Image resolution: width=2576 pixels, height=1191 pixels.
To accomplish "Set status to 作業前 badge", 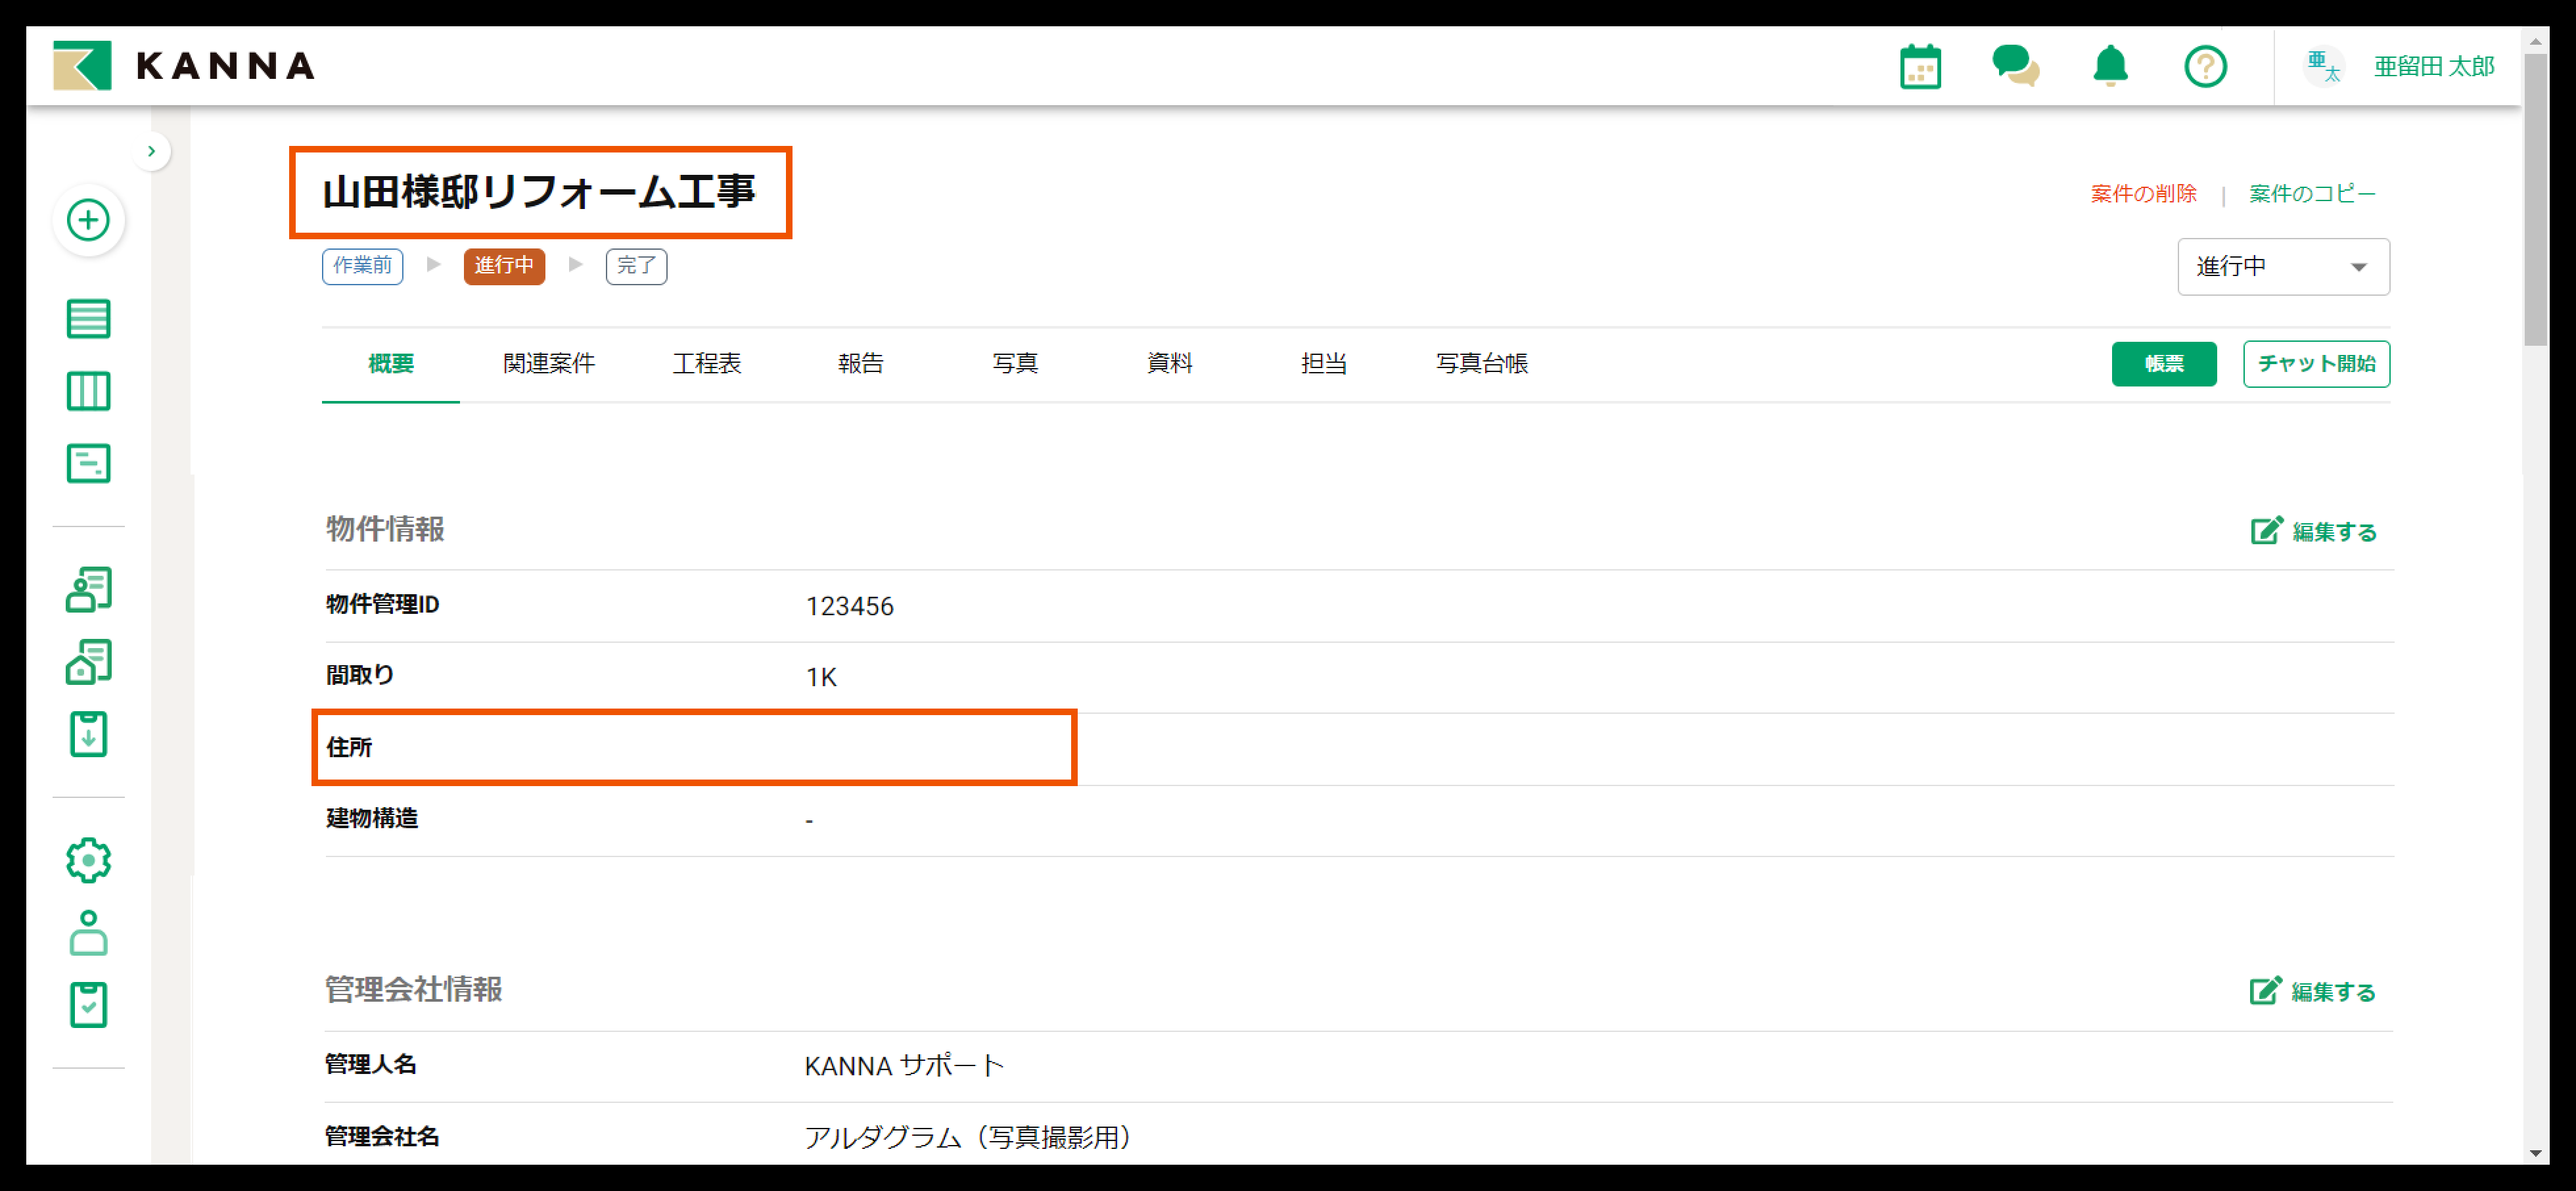I will click(362, 266).
